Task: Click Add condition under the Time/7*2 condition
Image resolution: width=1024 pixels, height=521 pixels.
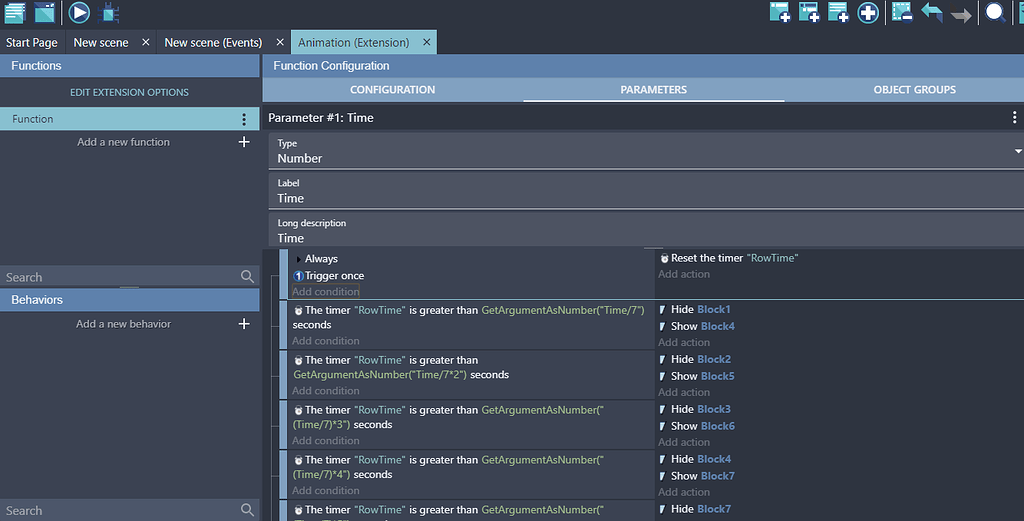Action: point(326,390)
